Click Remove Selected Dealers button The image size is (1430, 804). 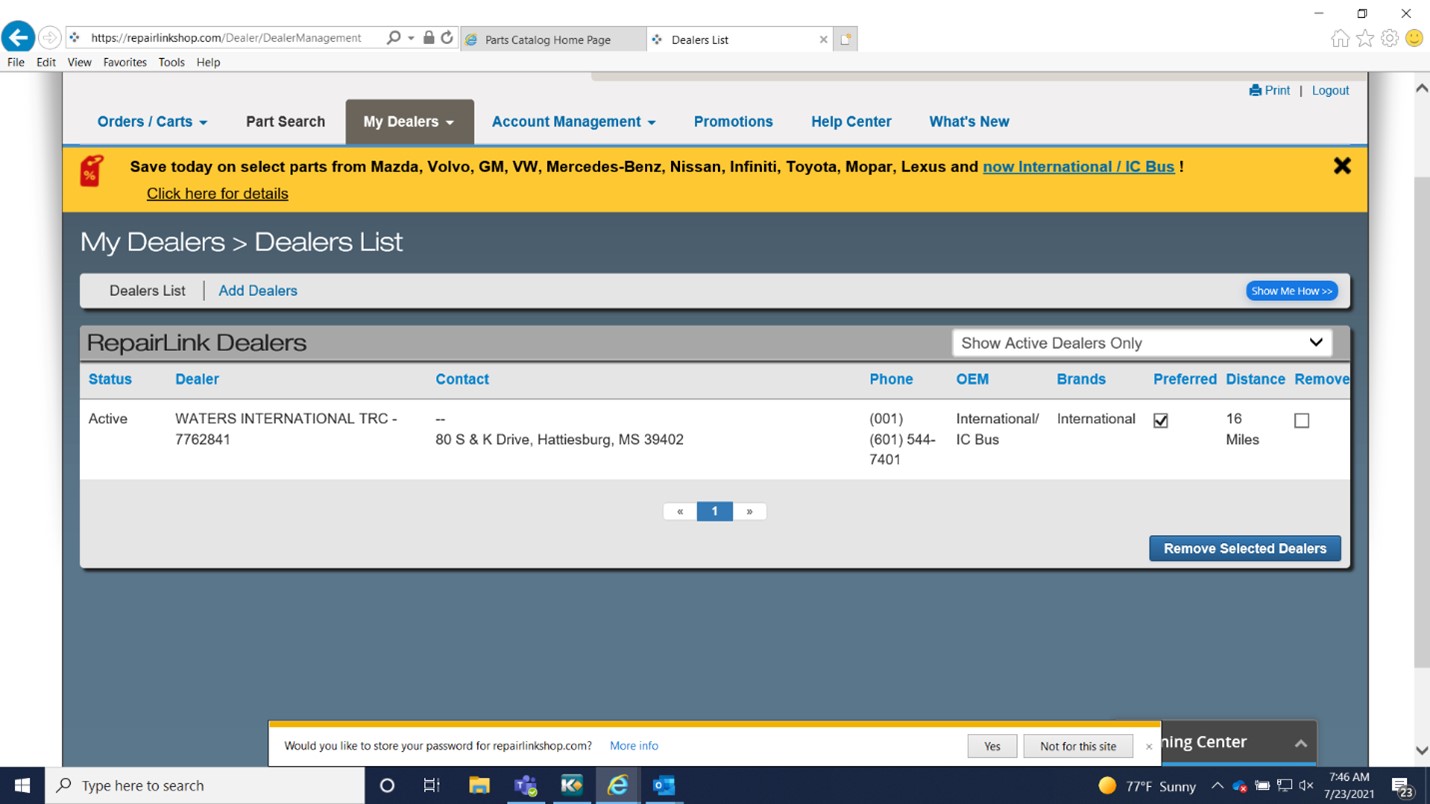pos(1245,548)
